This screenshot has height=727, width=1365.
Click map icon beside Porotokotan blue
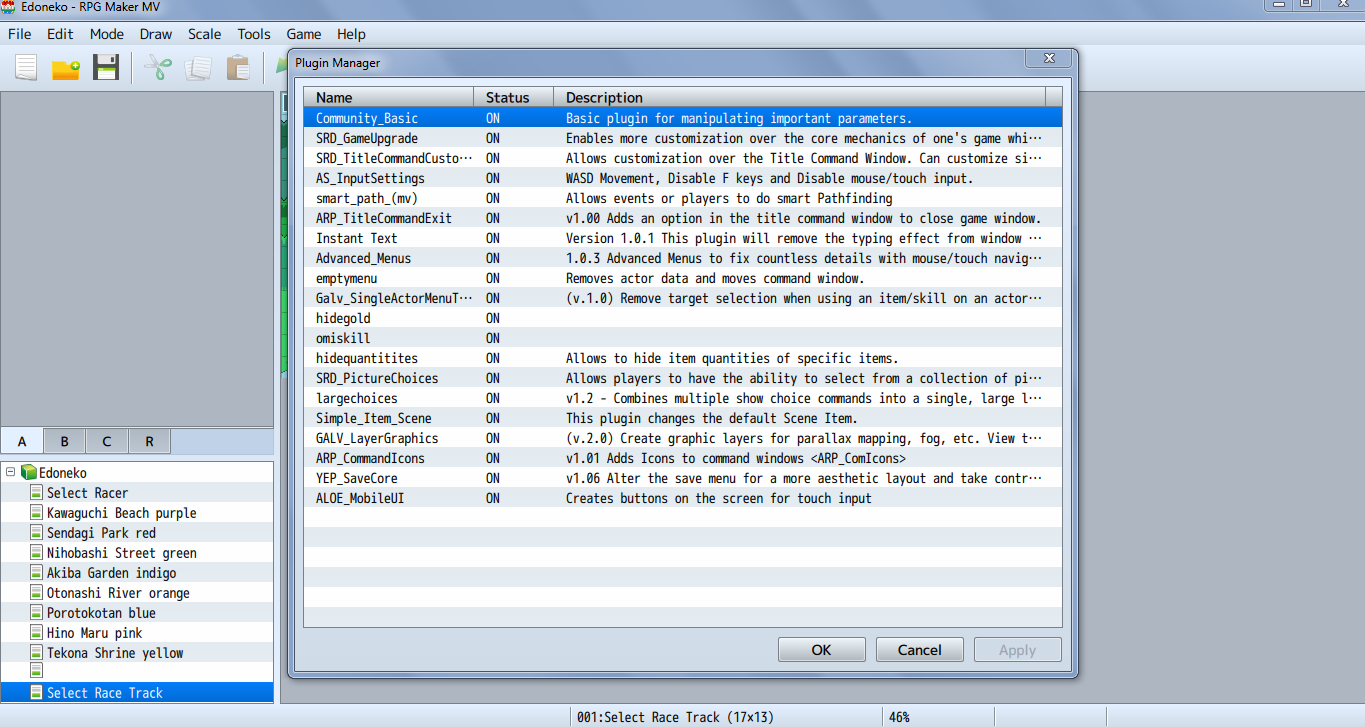36,613
